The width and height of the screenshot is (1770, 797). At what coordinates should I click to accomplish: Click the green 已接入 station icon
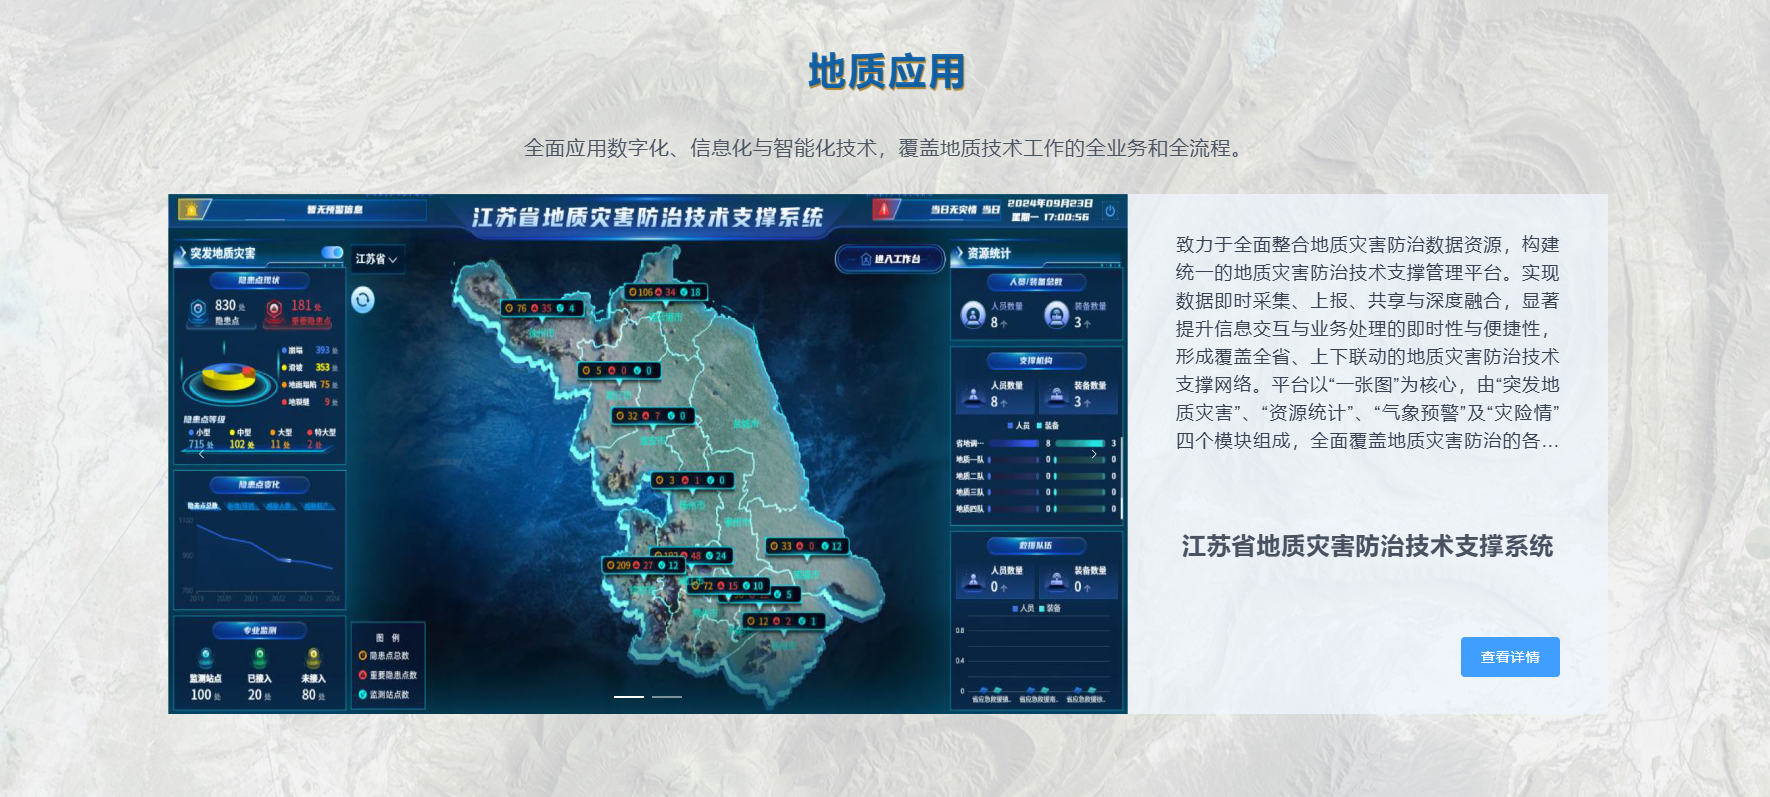pyautogui.click(x=260, y=658)
